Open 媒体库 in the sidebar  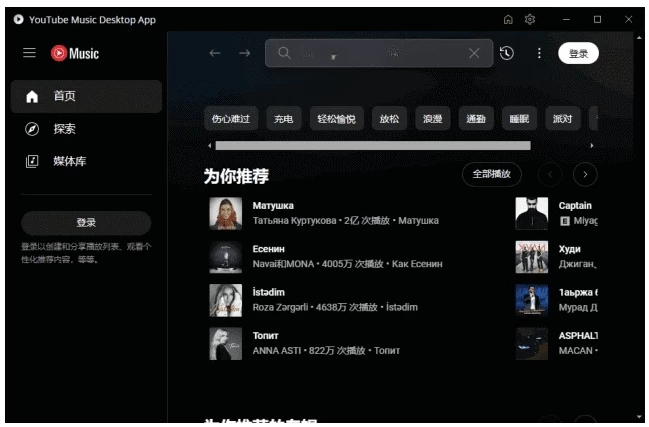click(85, 161)
